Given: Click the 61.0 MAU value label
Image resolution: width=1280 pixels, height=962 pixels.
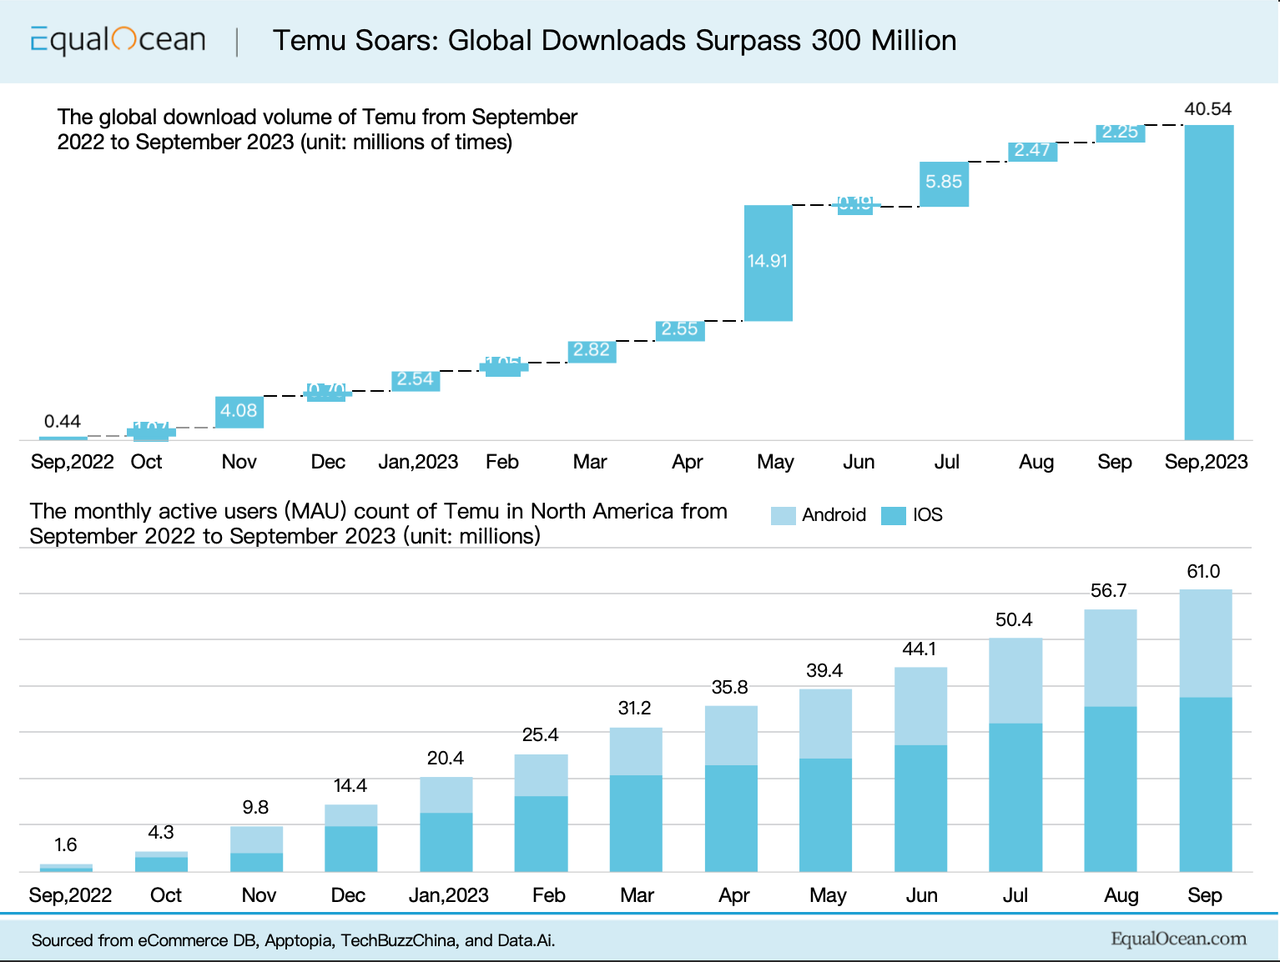Looking at the screenshot, I should pyautogui.click(x=1203, y=571).
